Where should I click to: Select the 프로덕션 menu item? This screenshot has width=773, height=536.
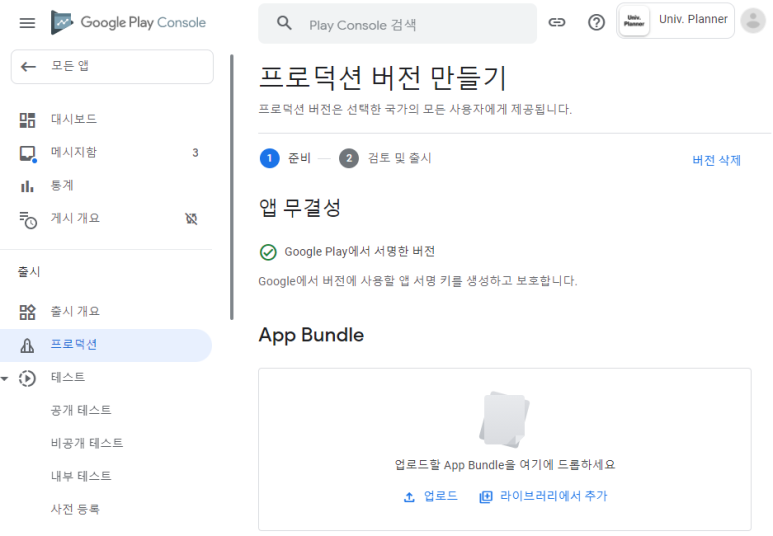pos(106,345)
